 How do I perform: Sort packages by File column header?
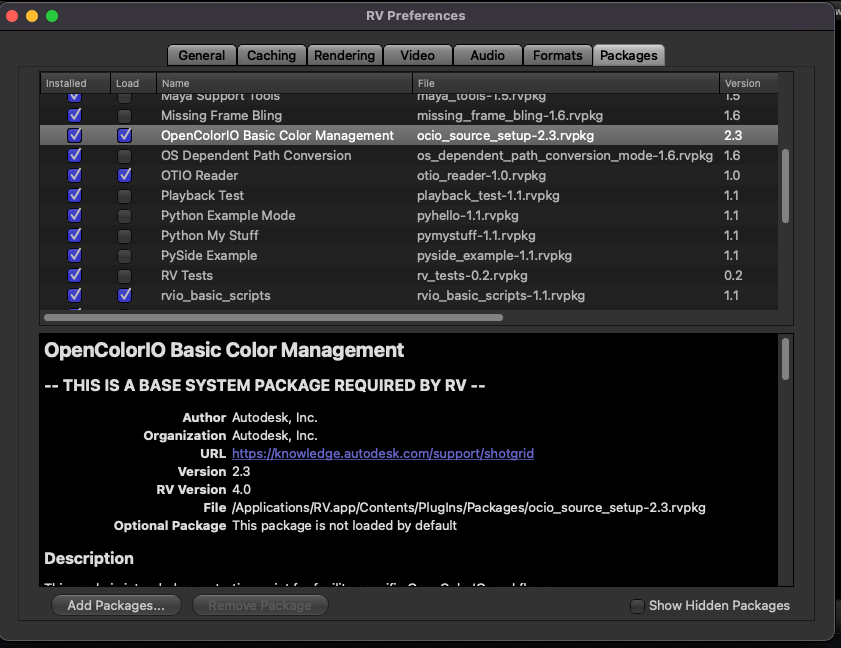click(x=566, y=83)
